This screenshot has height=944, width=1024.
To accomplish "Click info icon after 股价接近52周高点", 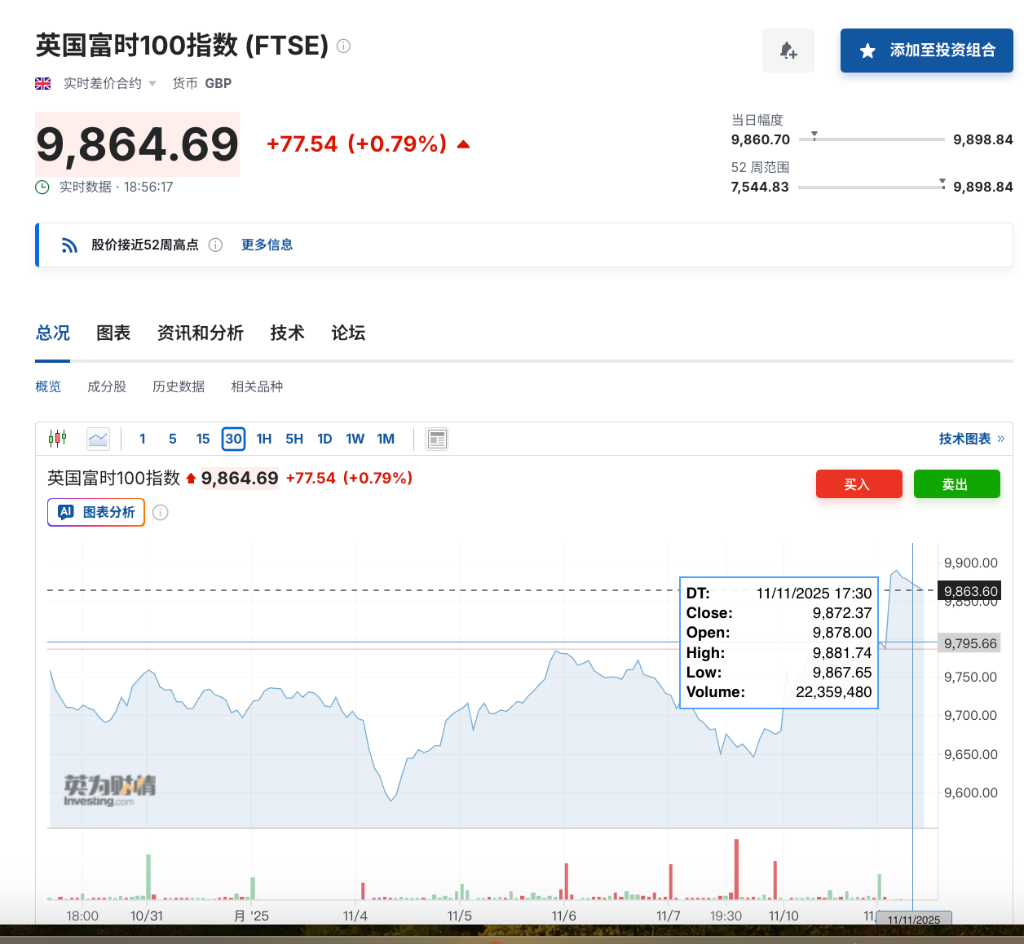I will 215,245.
